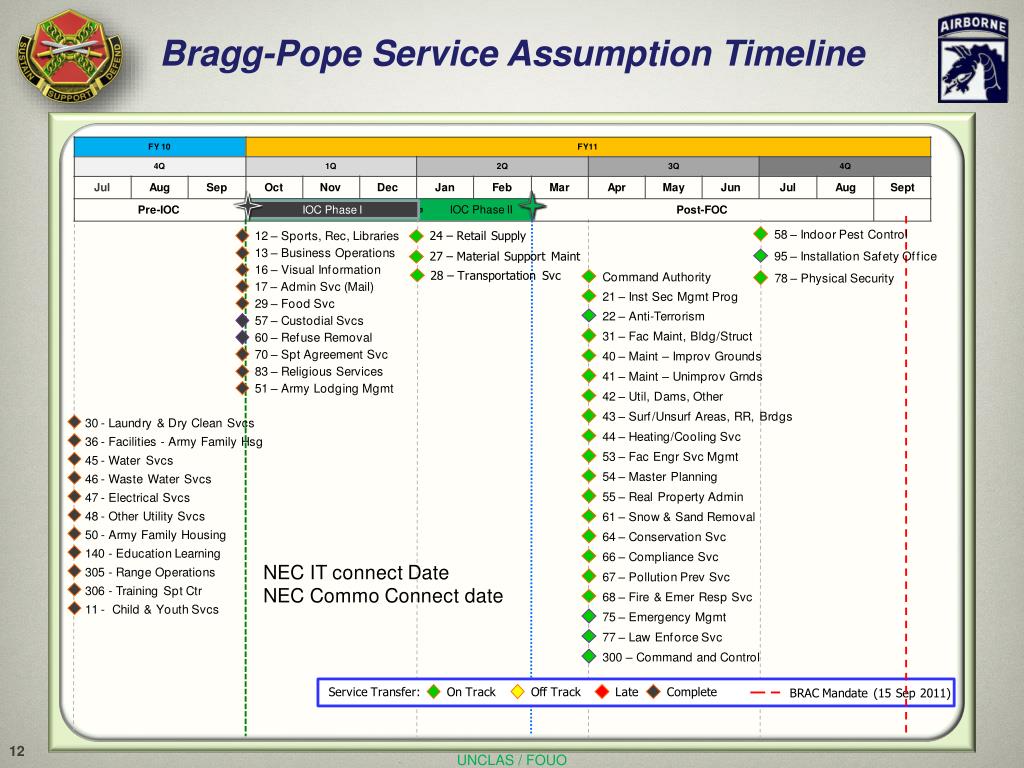Click the diamond beside 13 – Business Operations

tap(242, 253)
